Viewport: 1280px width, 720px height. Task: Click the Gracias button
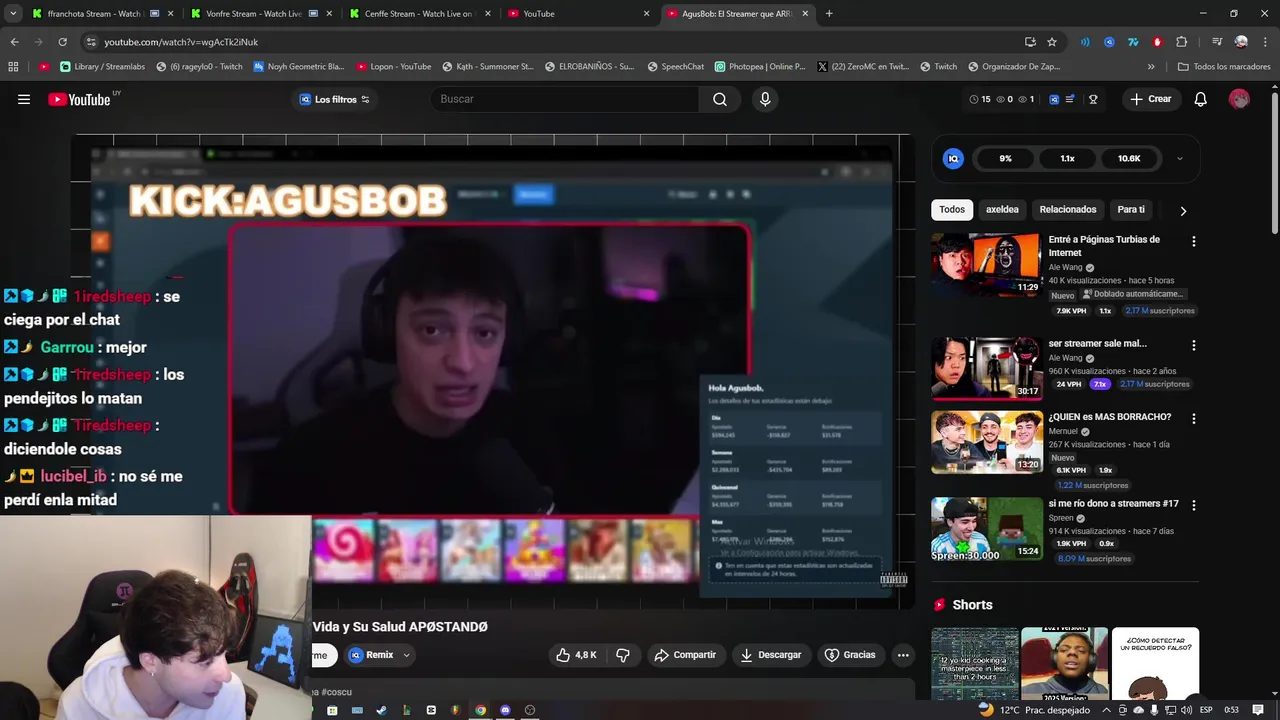point(850,655)
